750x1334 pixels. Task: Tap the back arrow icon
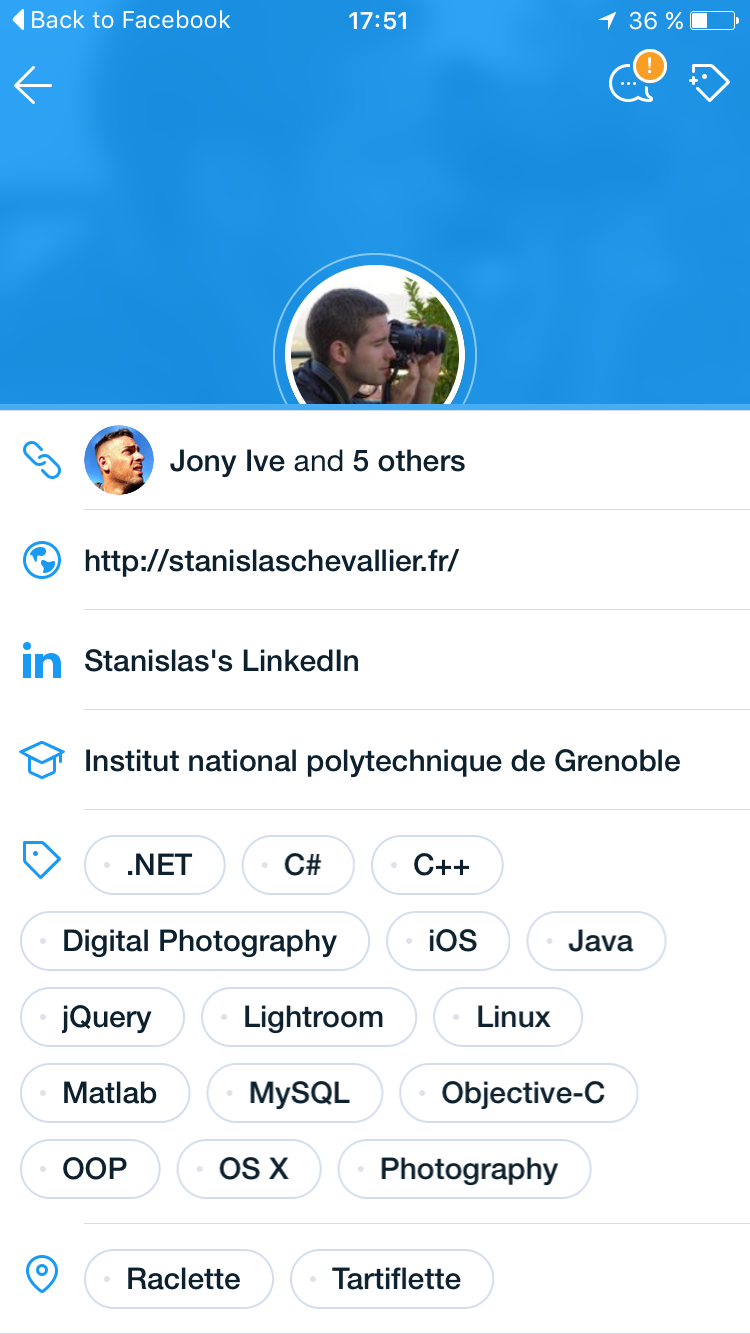[33, 86]
